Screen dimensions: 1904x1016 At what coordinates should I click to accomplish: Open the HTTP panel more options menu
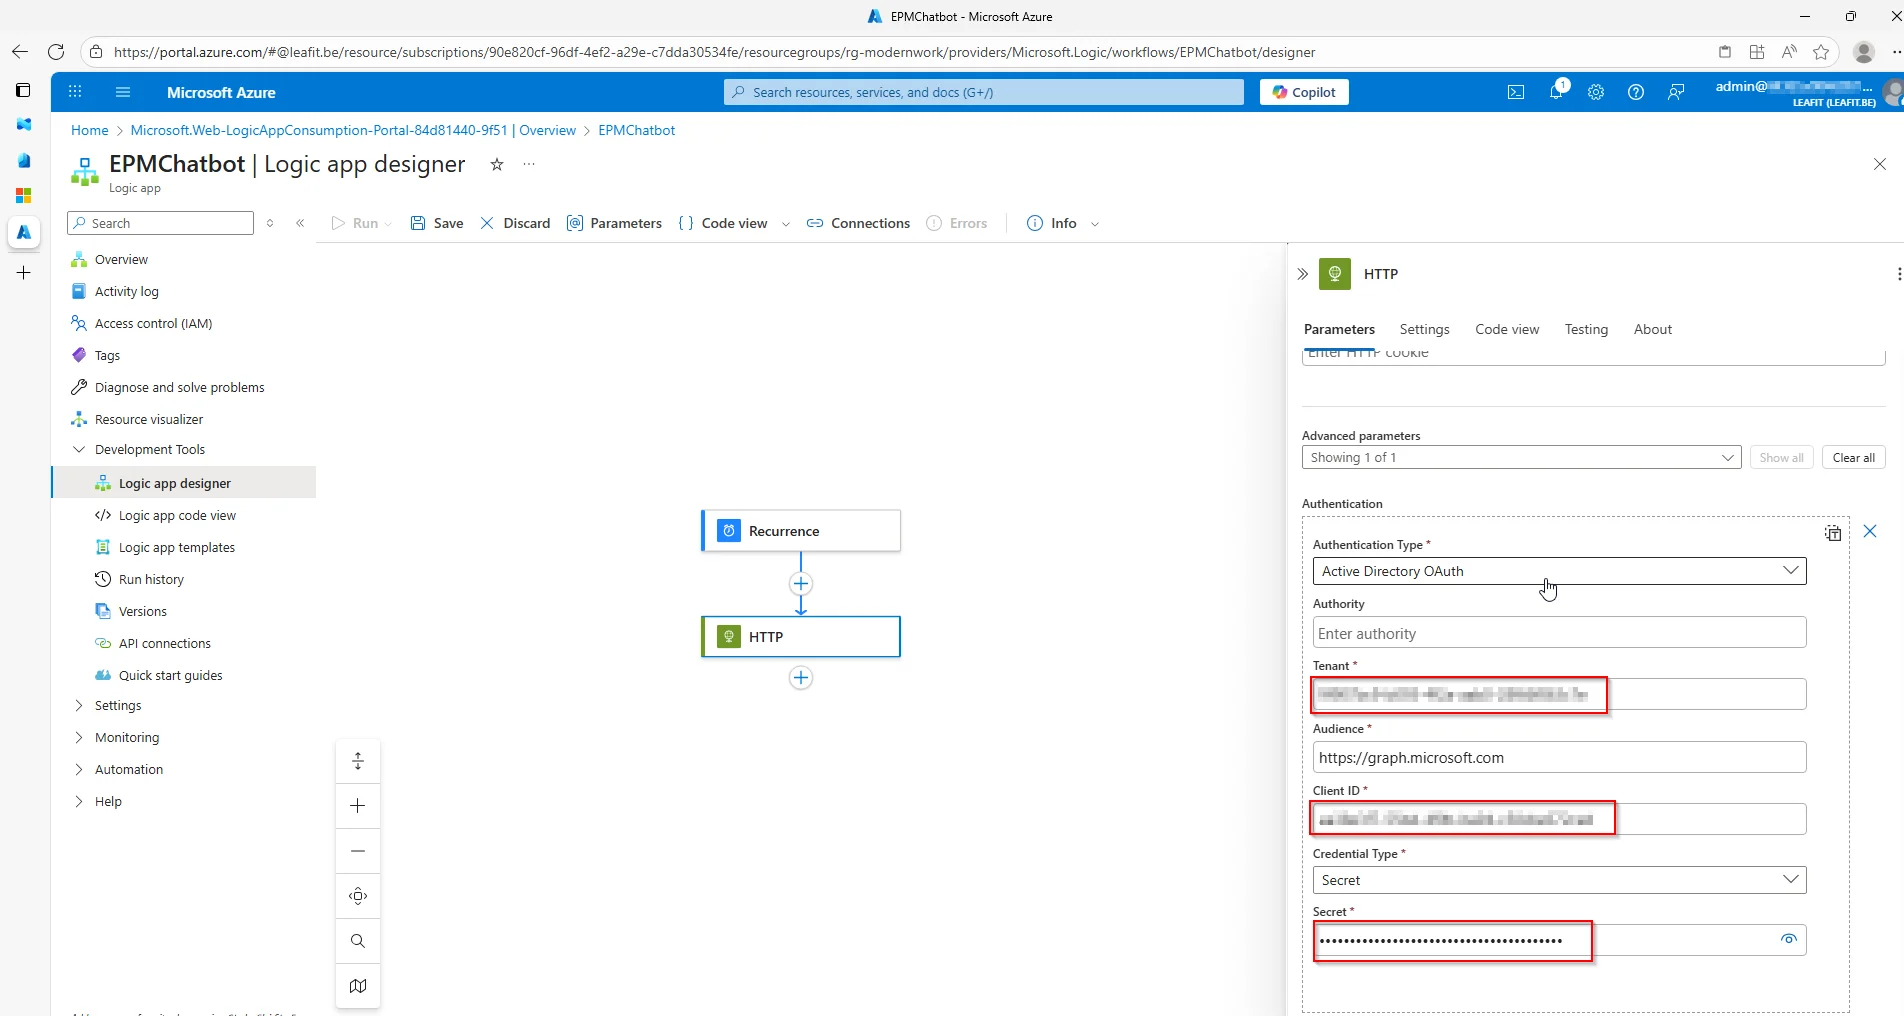click(x=1898, y=274)
